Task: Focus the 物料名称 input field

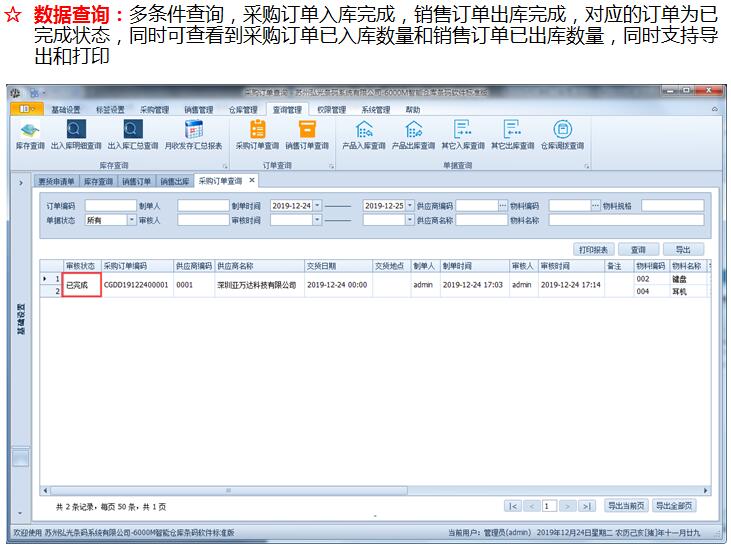Action: (x=626, y=220)
